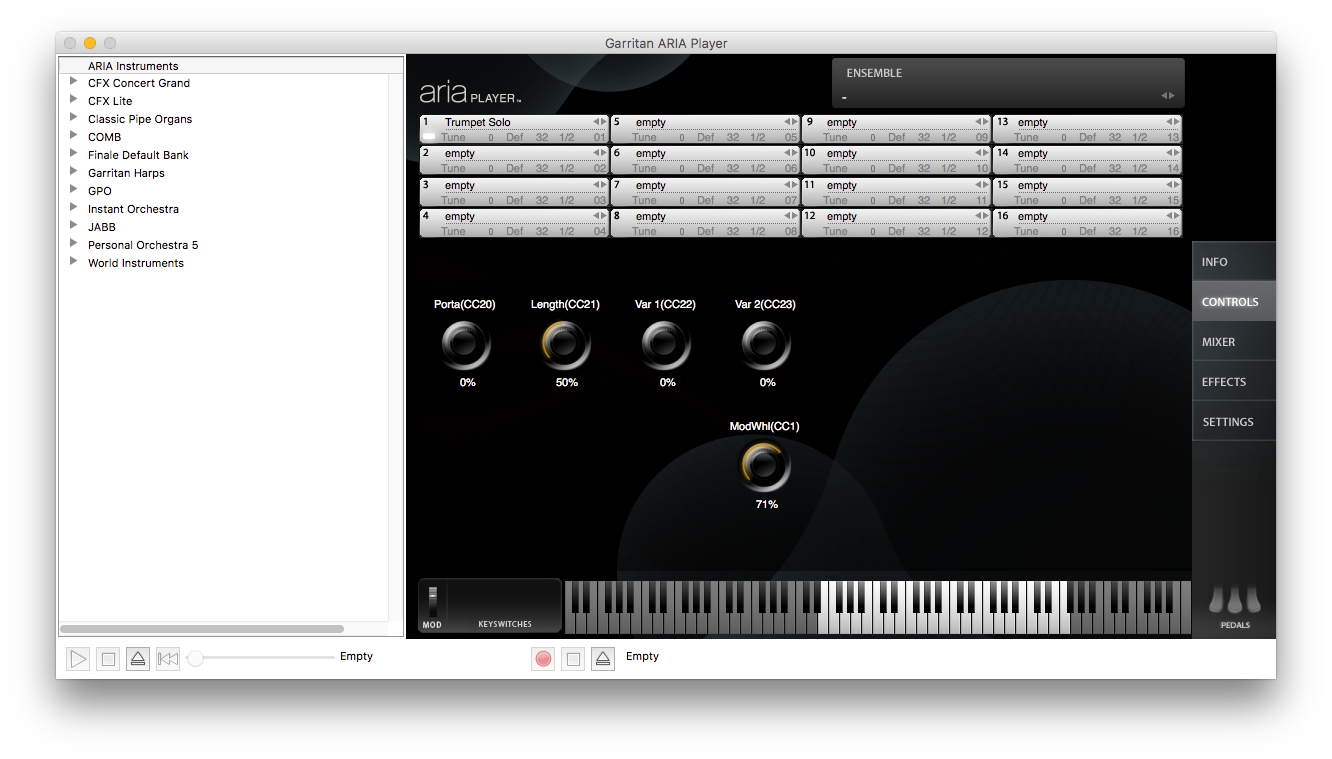Click the MOD wheel strip
The image size is (1332, 759).
pos(433,603)
